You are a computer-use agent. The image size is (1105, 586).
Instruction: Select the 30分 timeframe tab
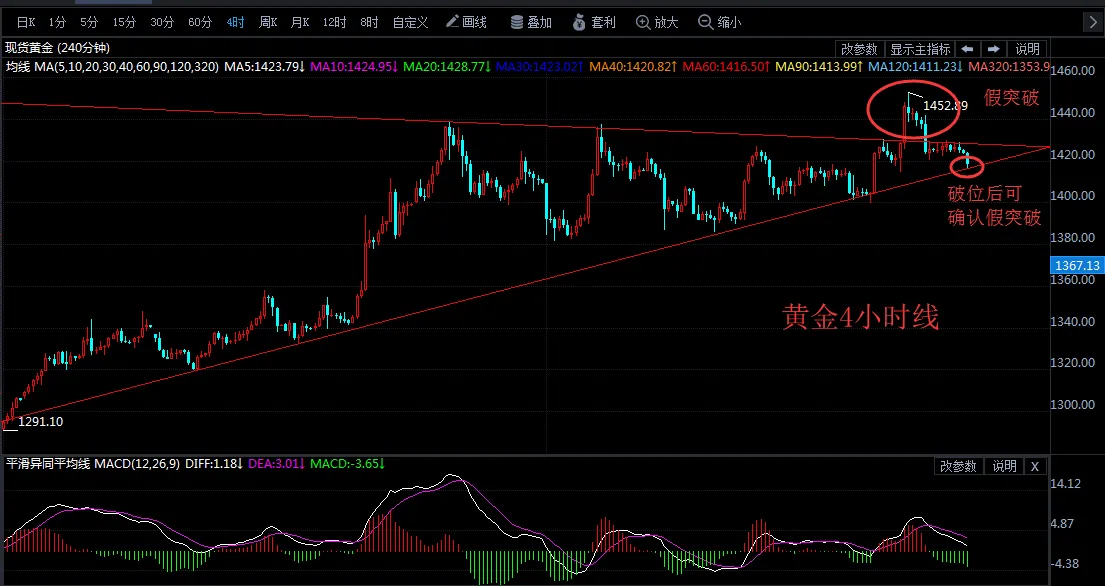pos(162,23)
